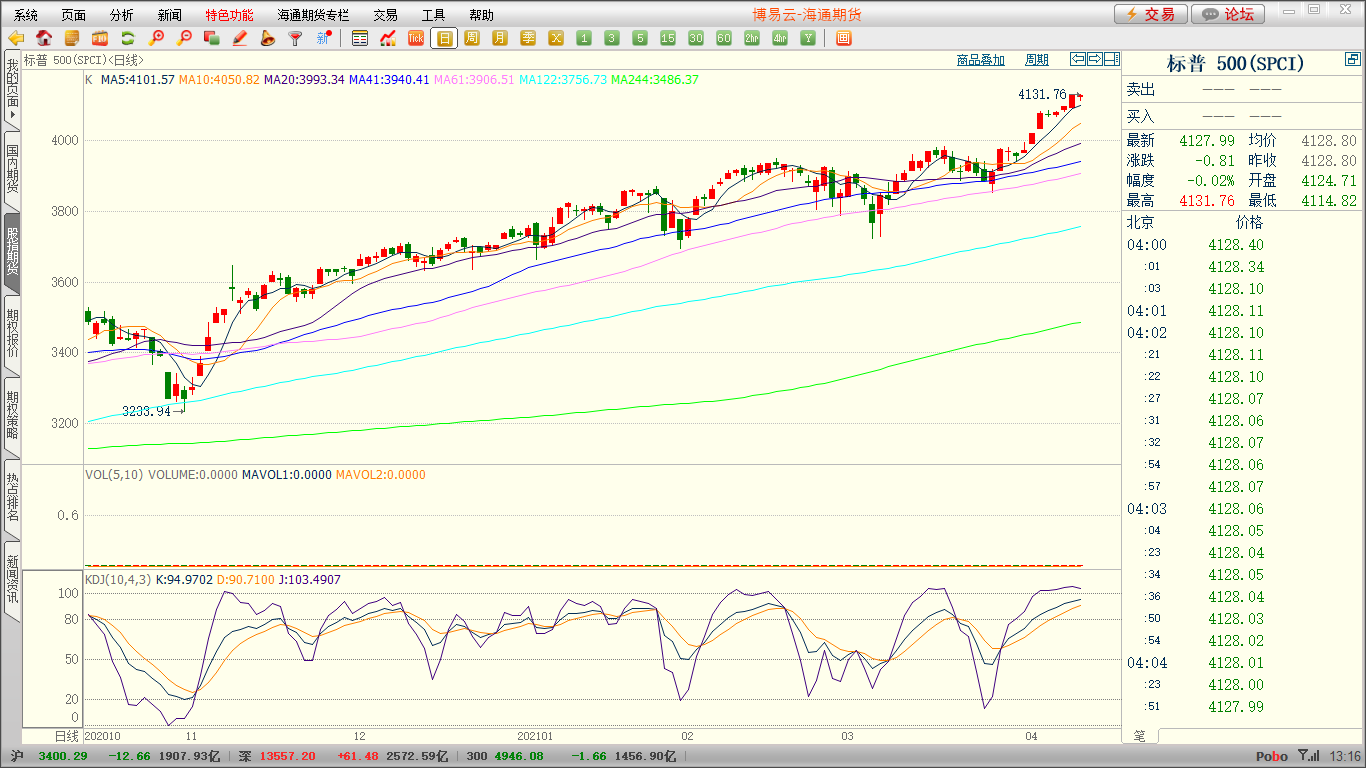Image resolution: width=1366 pixels, height=768 pixels.
Task: Click the restore icon in the 标普 500 header
Action: [1352, 61]
